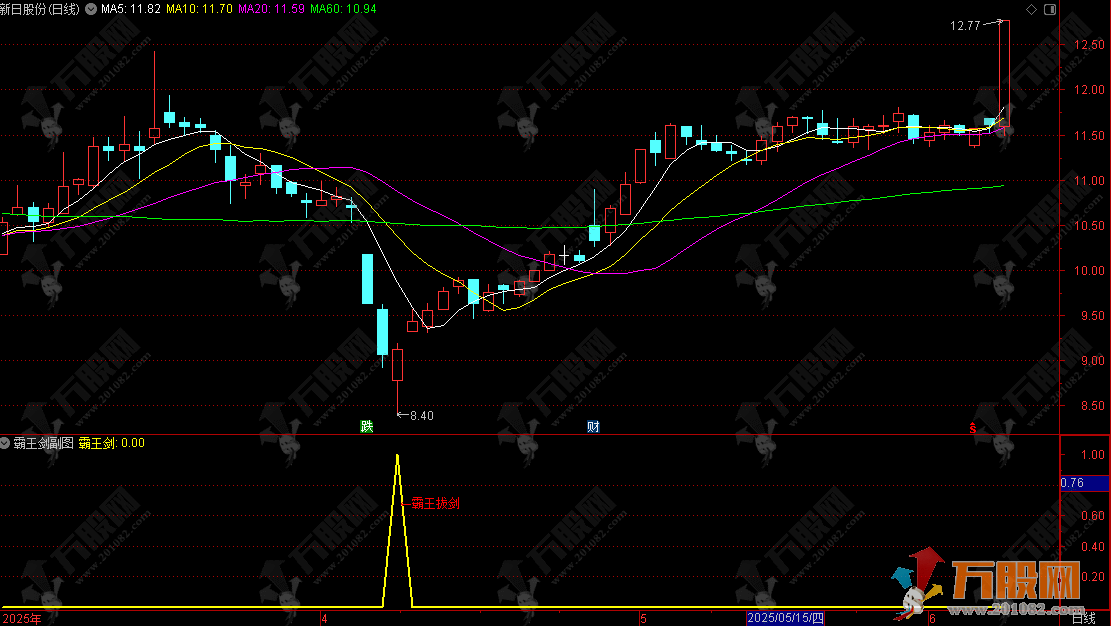Click the 12.77 high price label
The width and height of the screenshot is (1111, 626).
click(965, 26)
